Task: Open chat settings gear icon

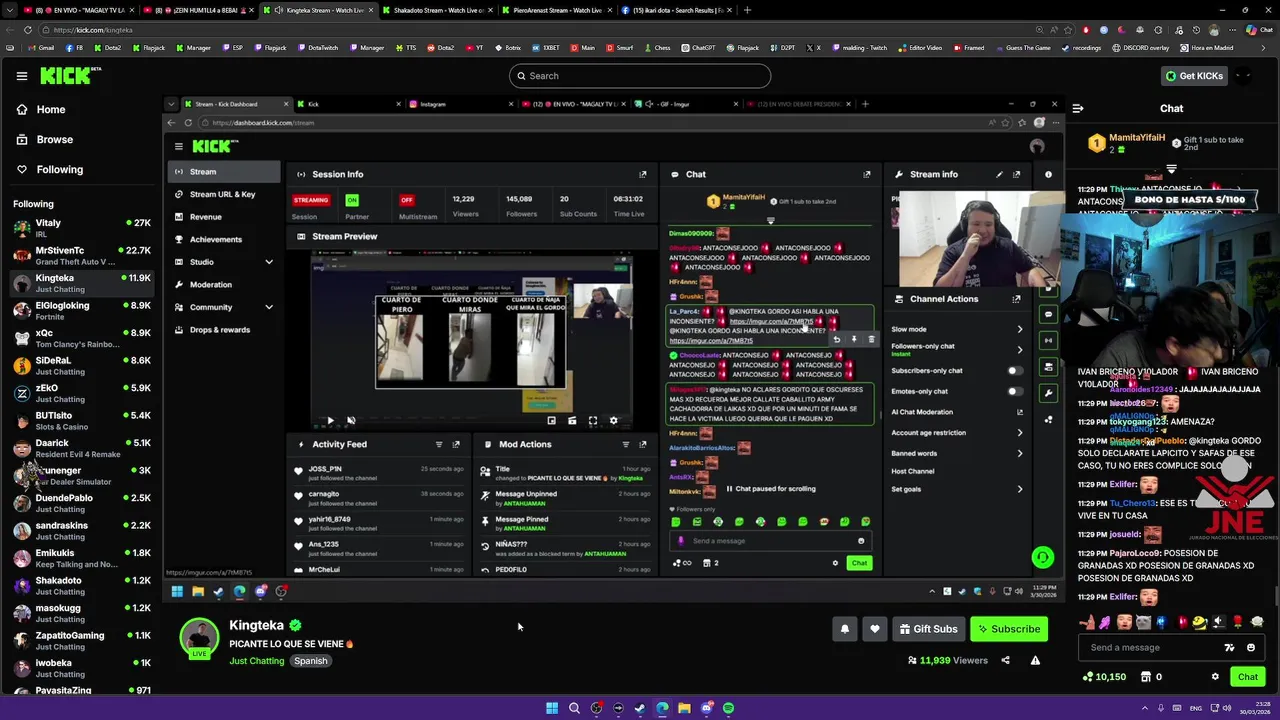Action: click(1215, 677)
